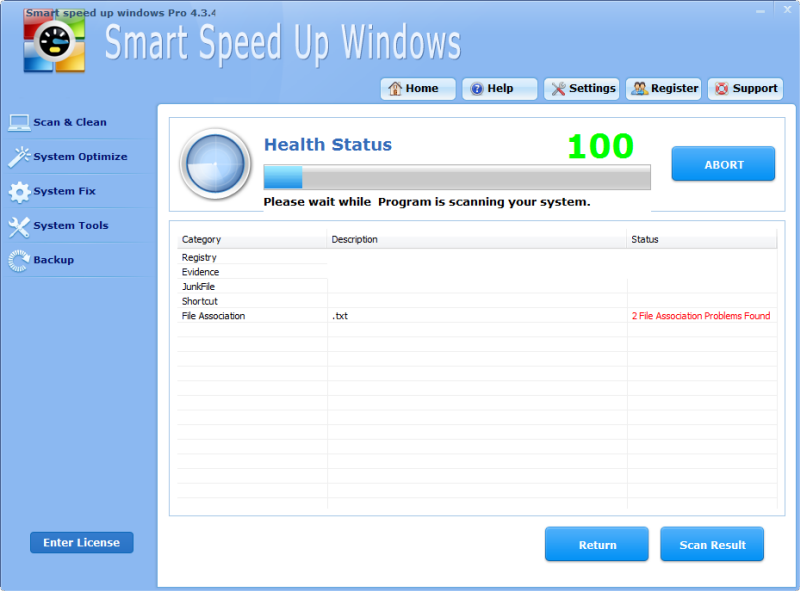Switch to the Home screen
The width and height of the screenshot is (800, 591).
pos(418,88)
